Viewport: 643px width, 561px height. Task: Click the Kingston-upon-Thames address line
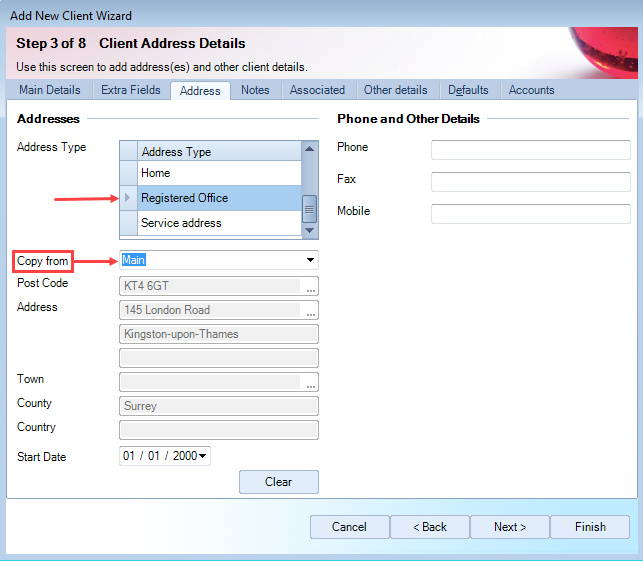pos(219,334)
